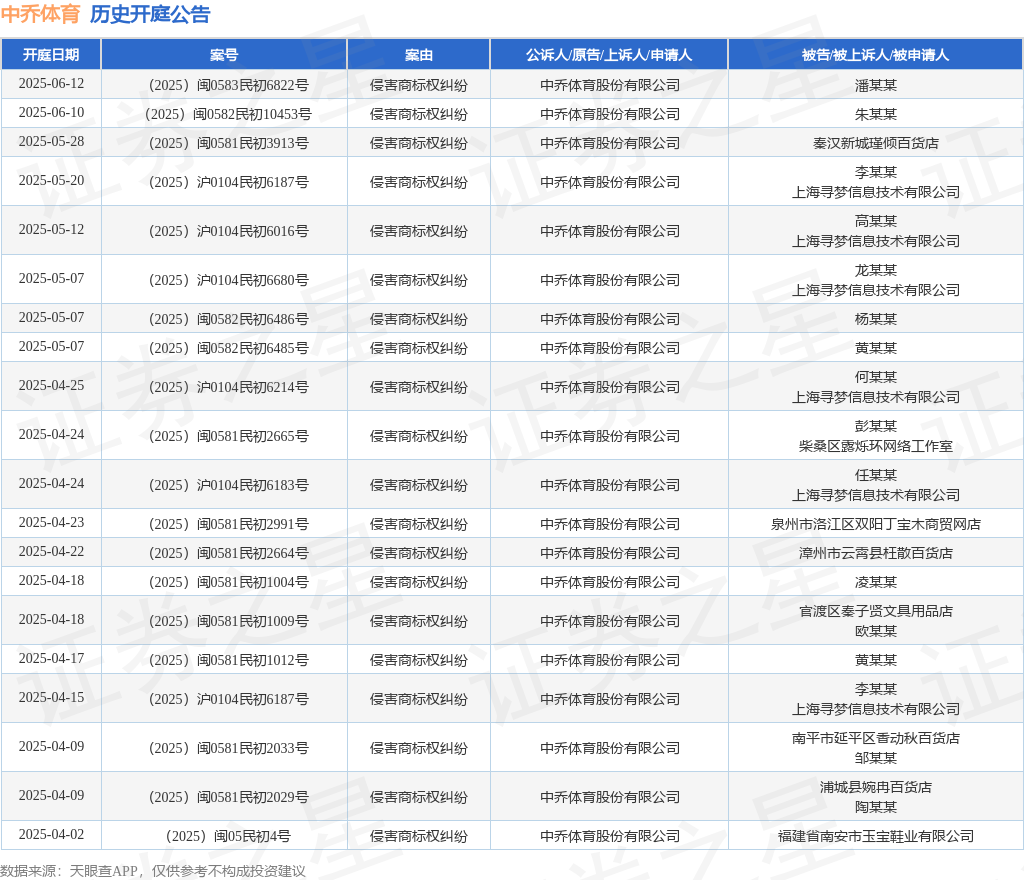
Task: Click case number 沪0104民初6214号
Action: tap(229, 387)
